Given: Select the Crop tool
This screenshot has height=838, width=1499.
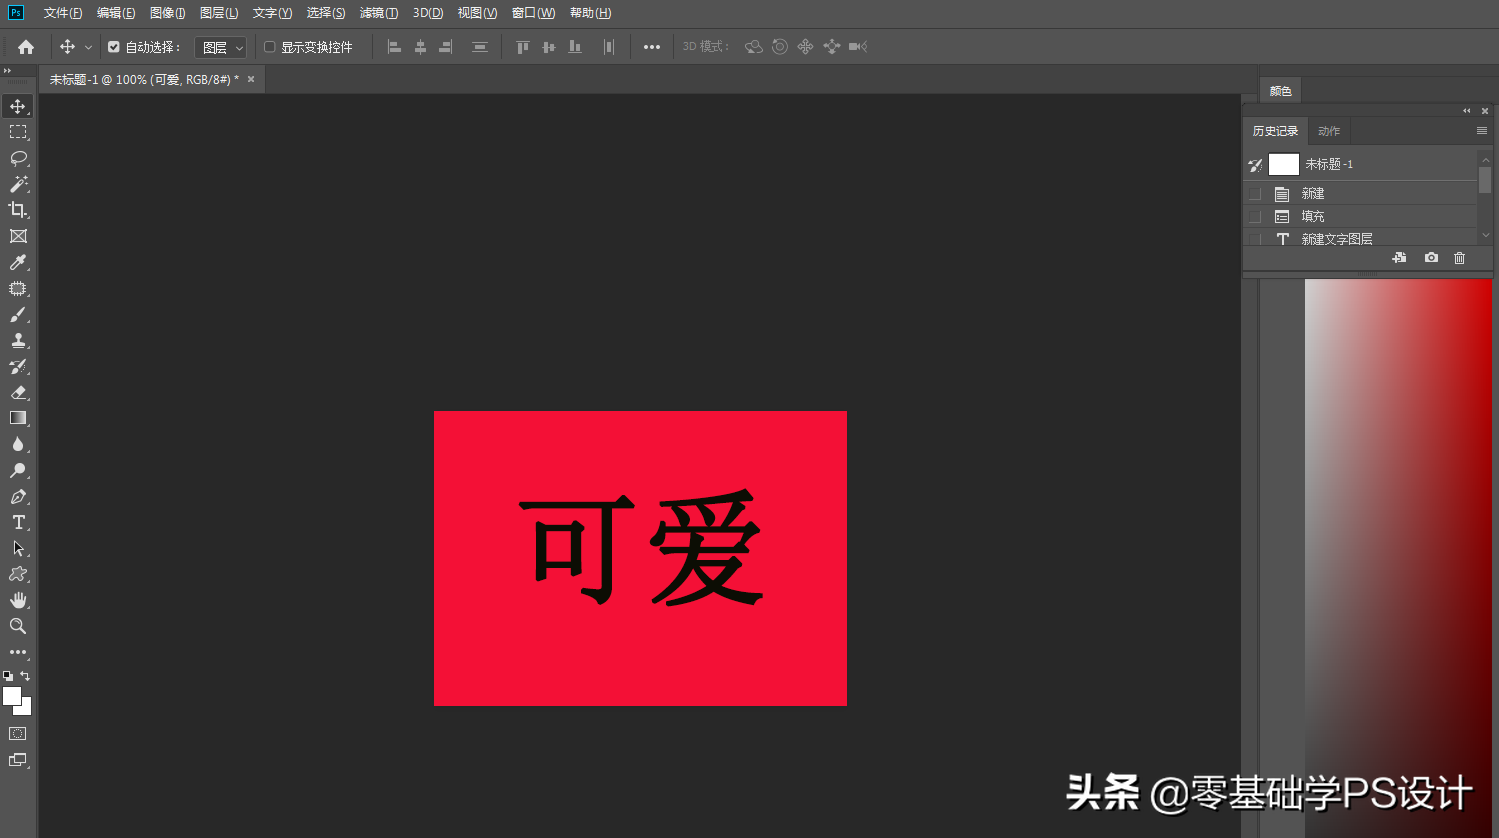Looking at the screenshot, I should pyautogui.click(x=18, y=210).
